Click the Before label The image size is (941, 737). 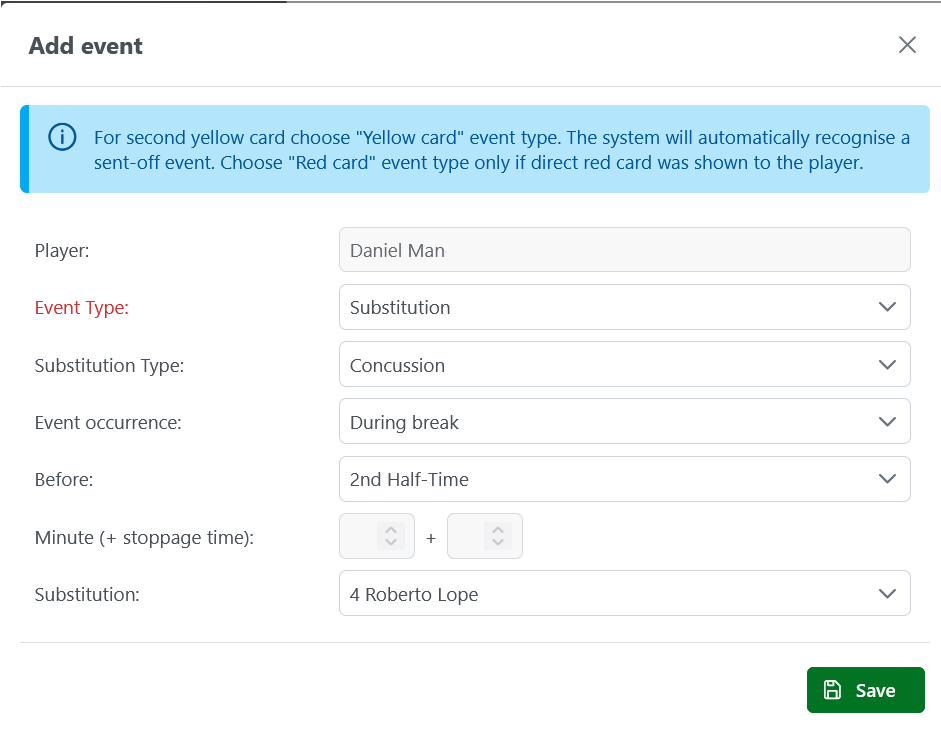tap(64, 480)
